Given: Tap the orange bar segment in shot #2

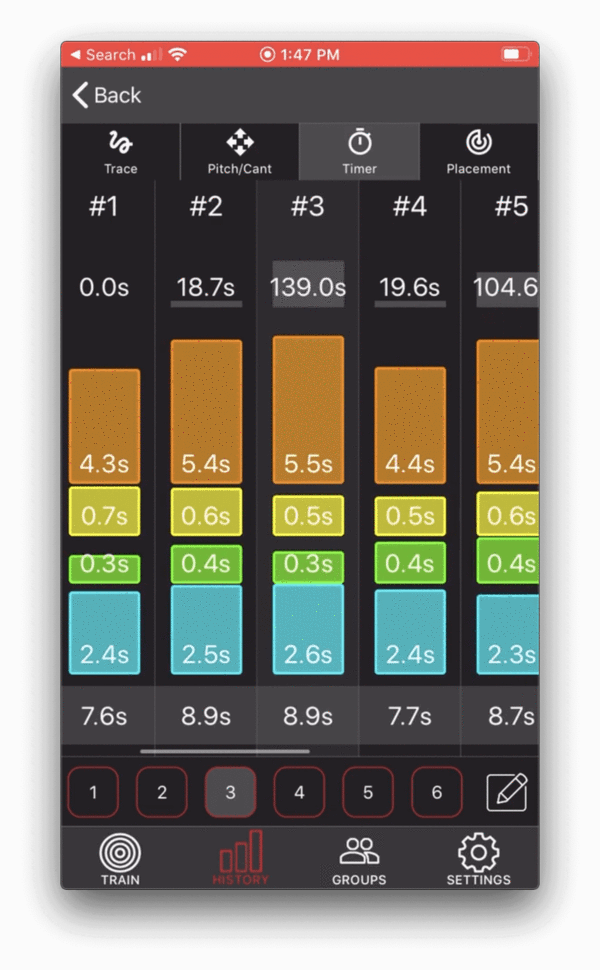Looking at the screenshot, I should 206,410.
